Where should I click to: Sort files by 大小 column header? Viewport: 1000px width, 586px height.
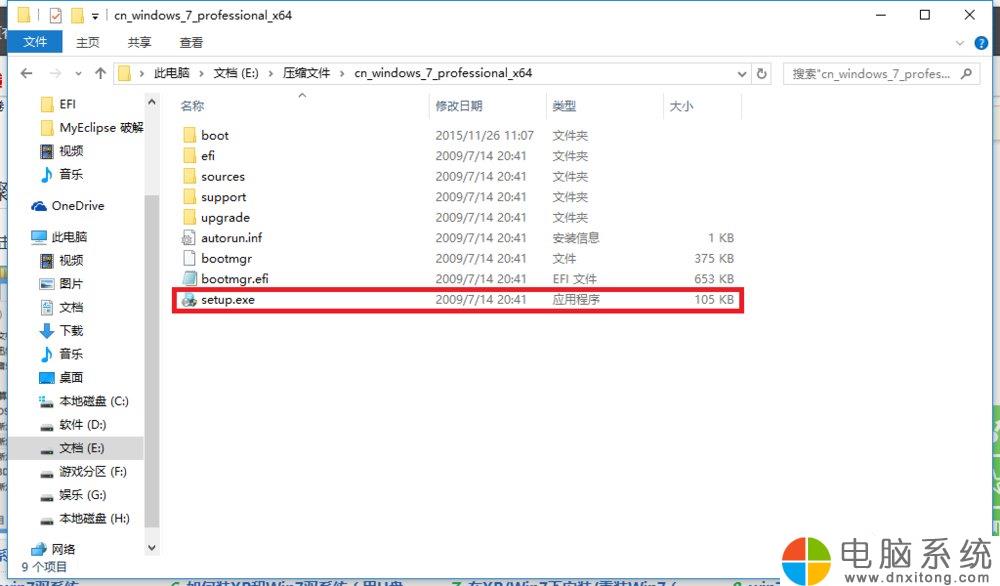(x=681, y=106)
